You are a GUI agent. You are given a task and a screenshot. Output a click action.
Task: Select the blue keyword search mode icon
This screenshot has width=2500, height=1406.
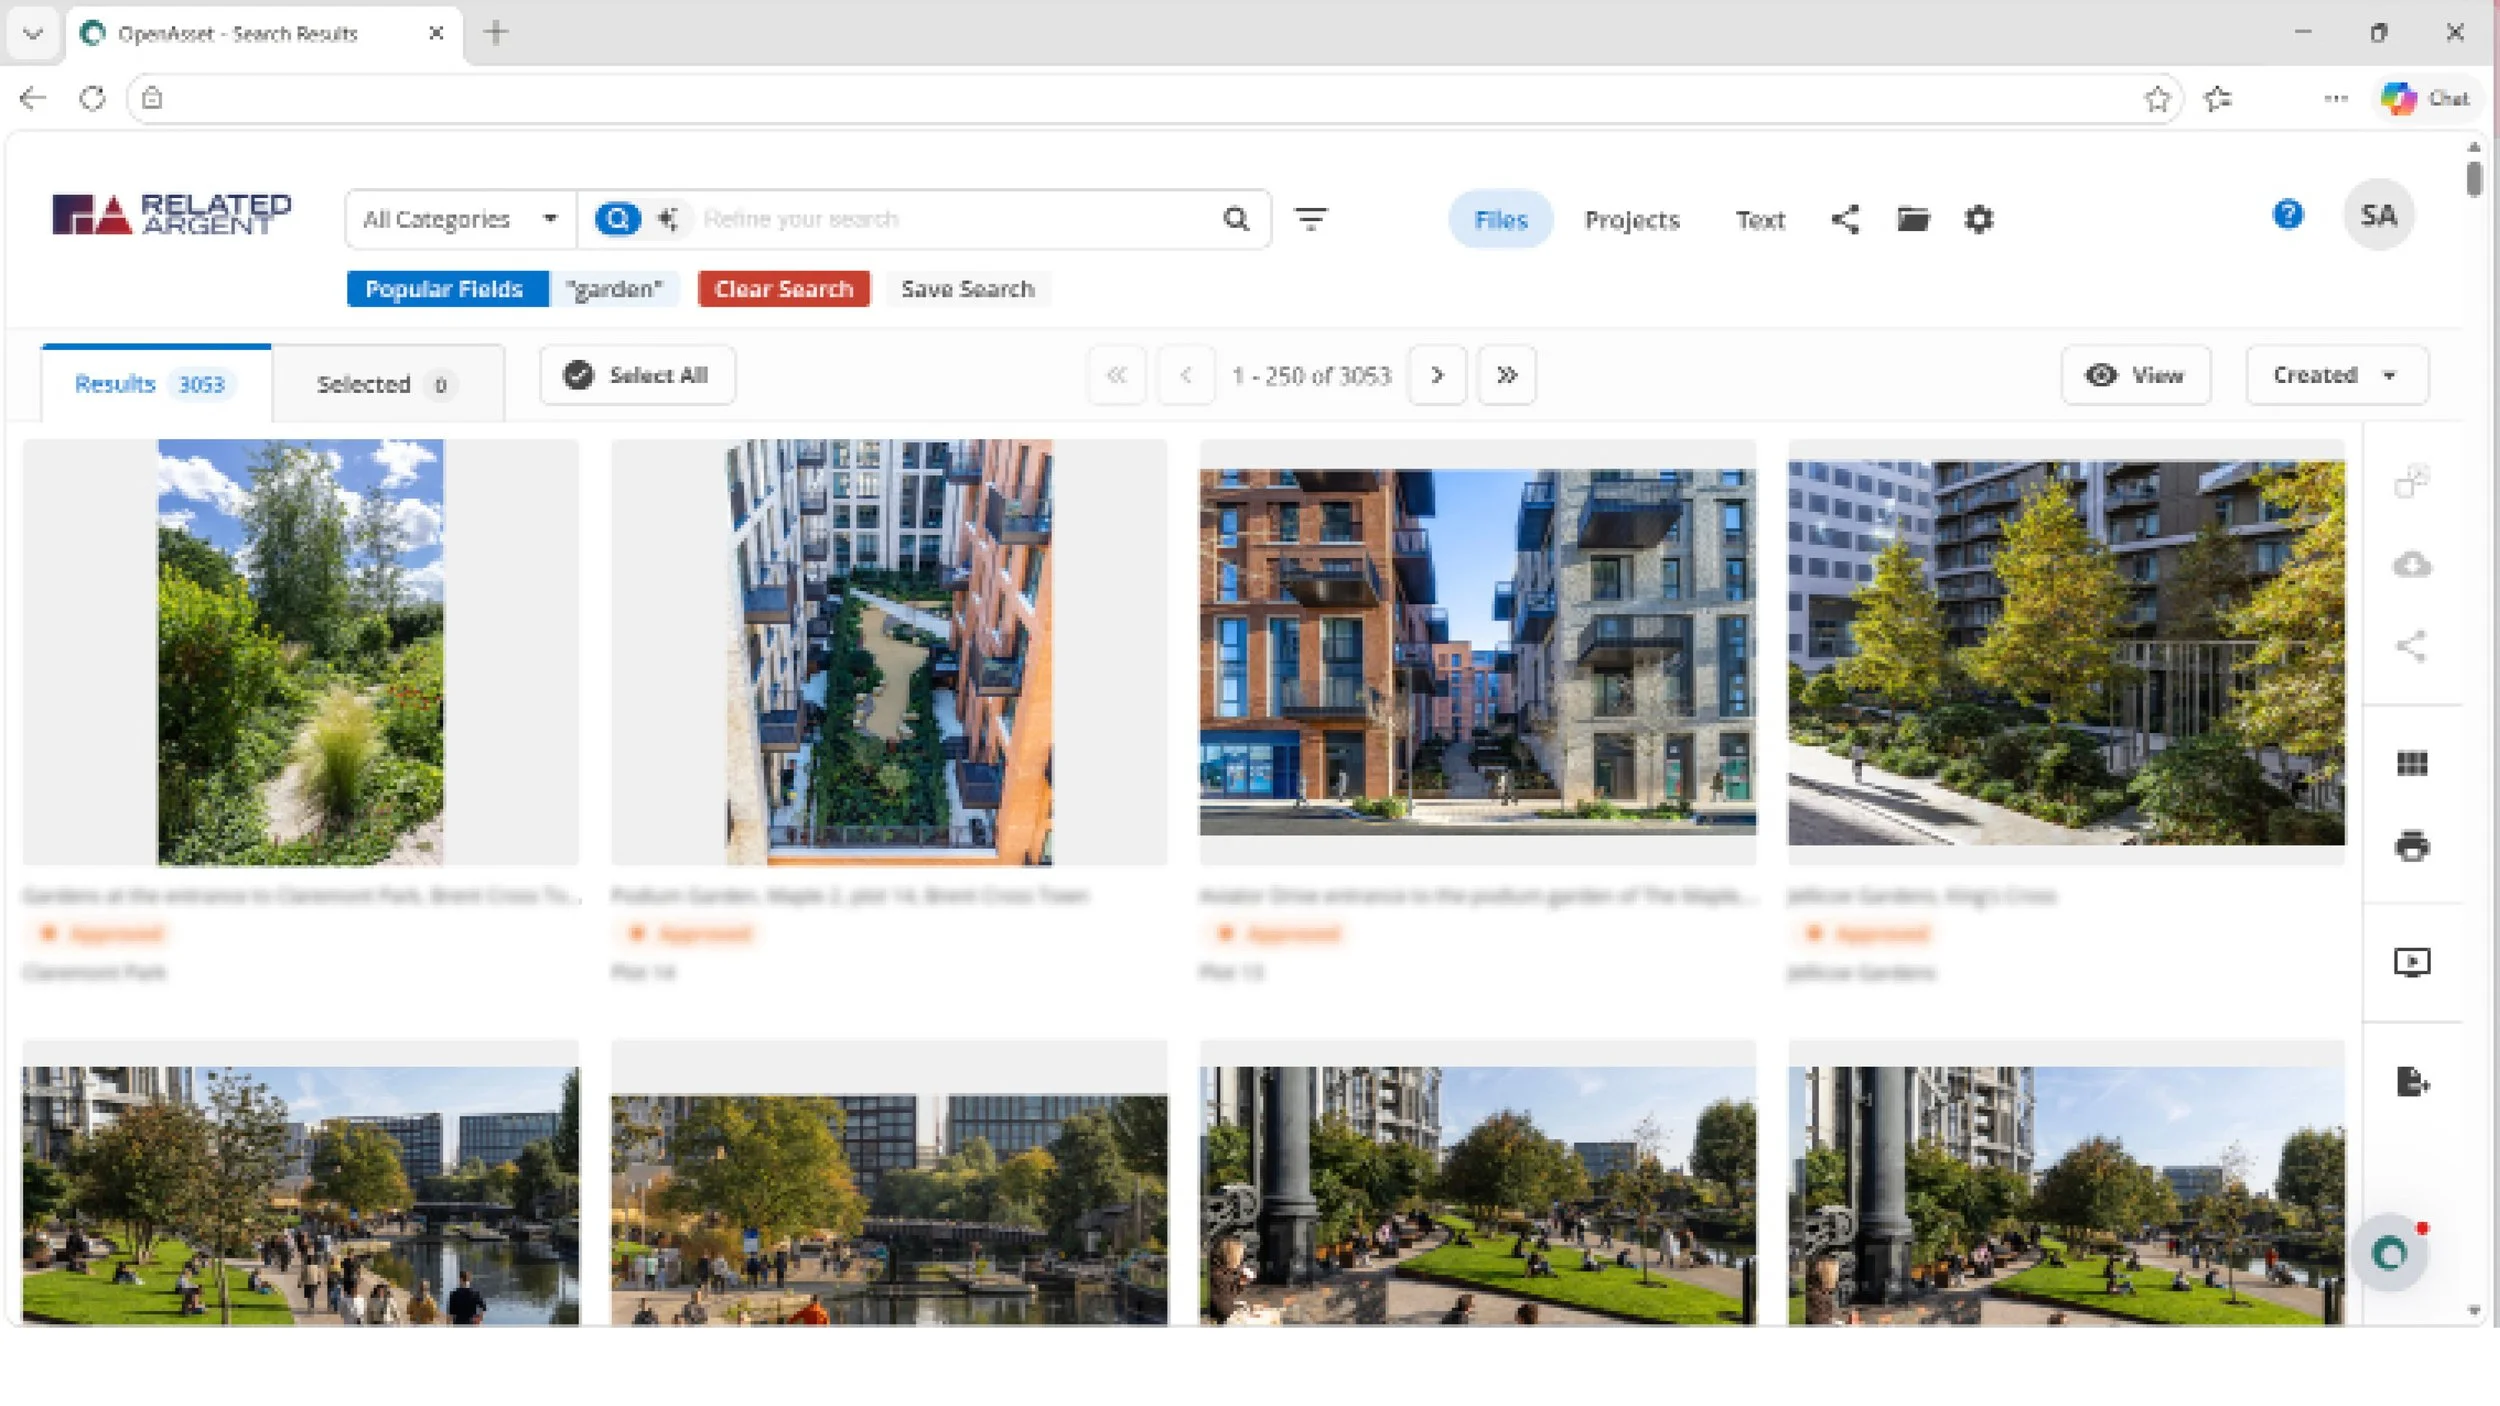(618, 219)
